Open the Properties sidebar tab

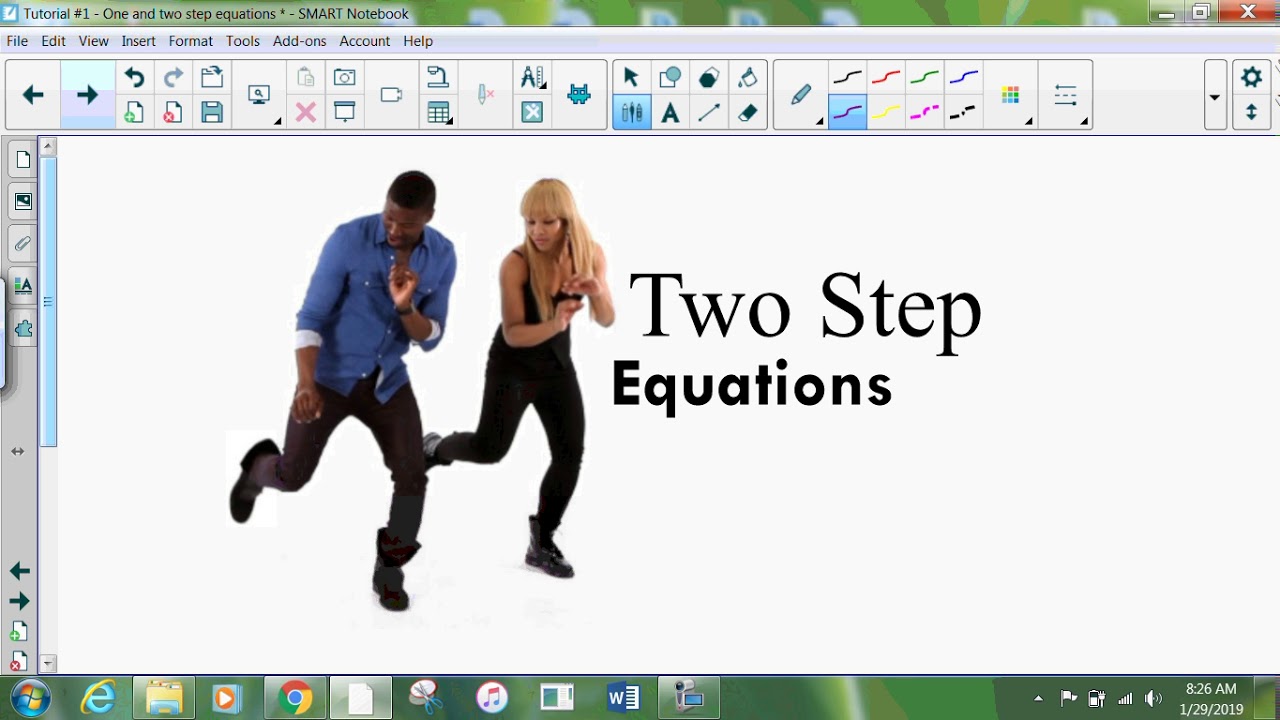22,285
